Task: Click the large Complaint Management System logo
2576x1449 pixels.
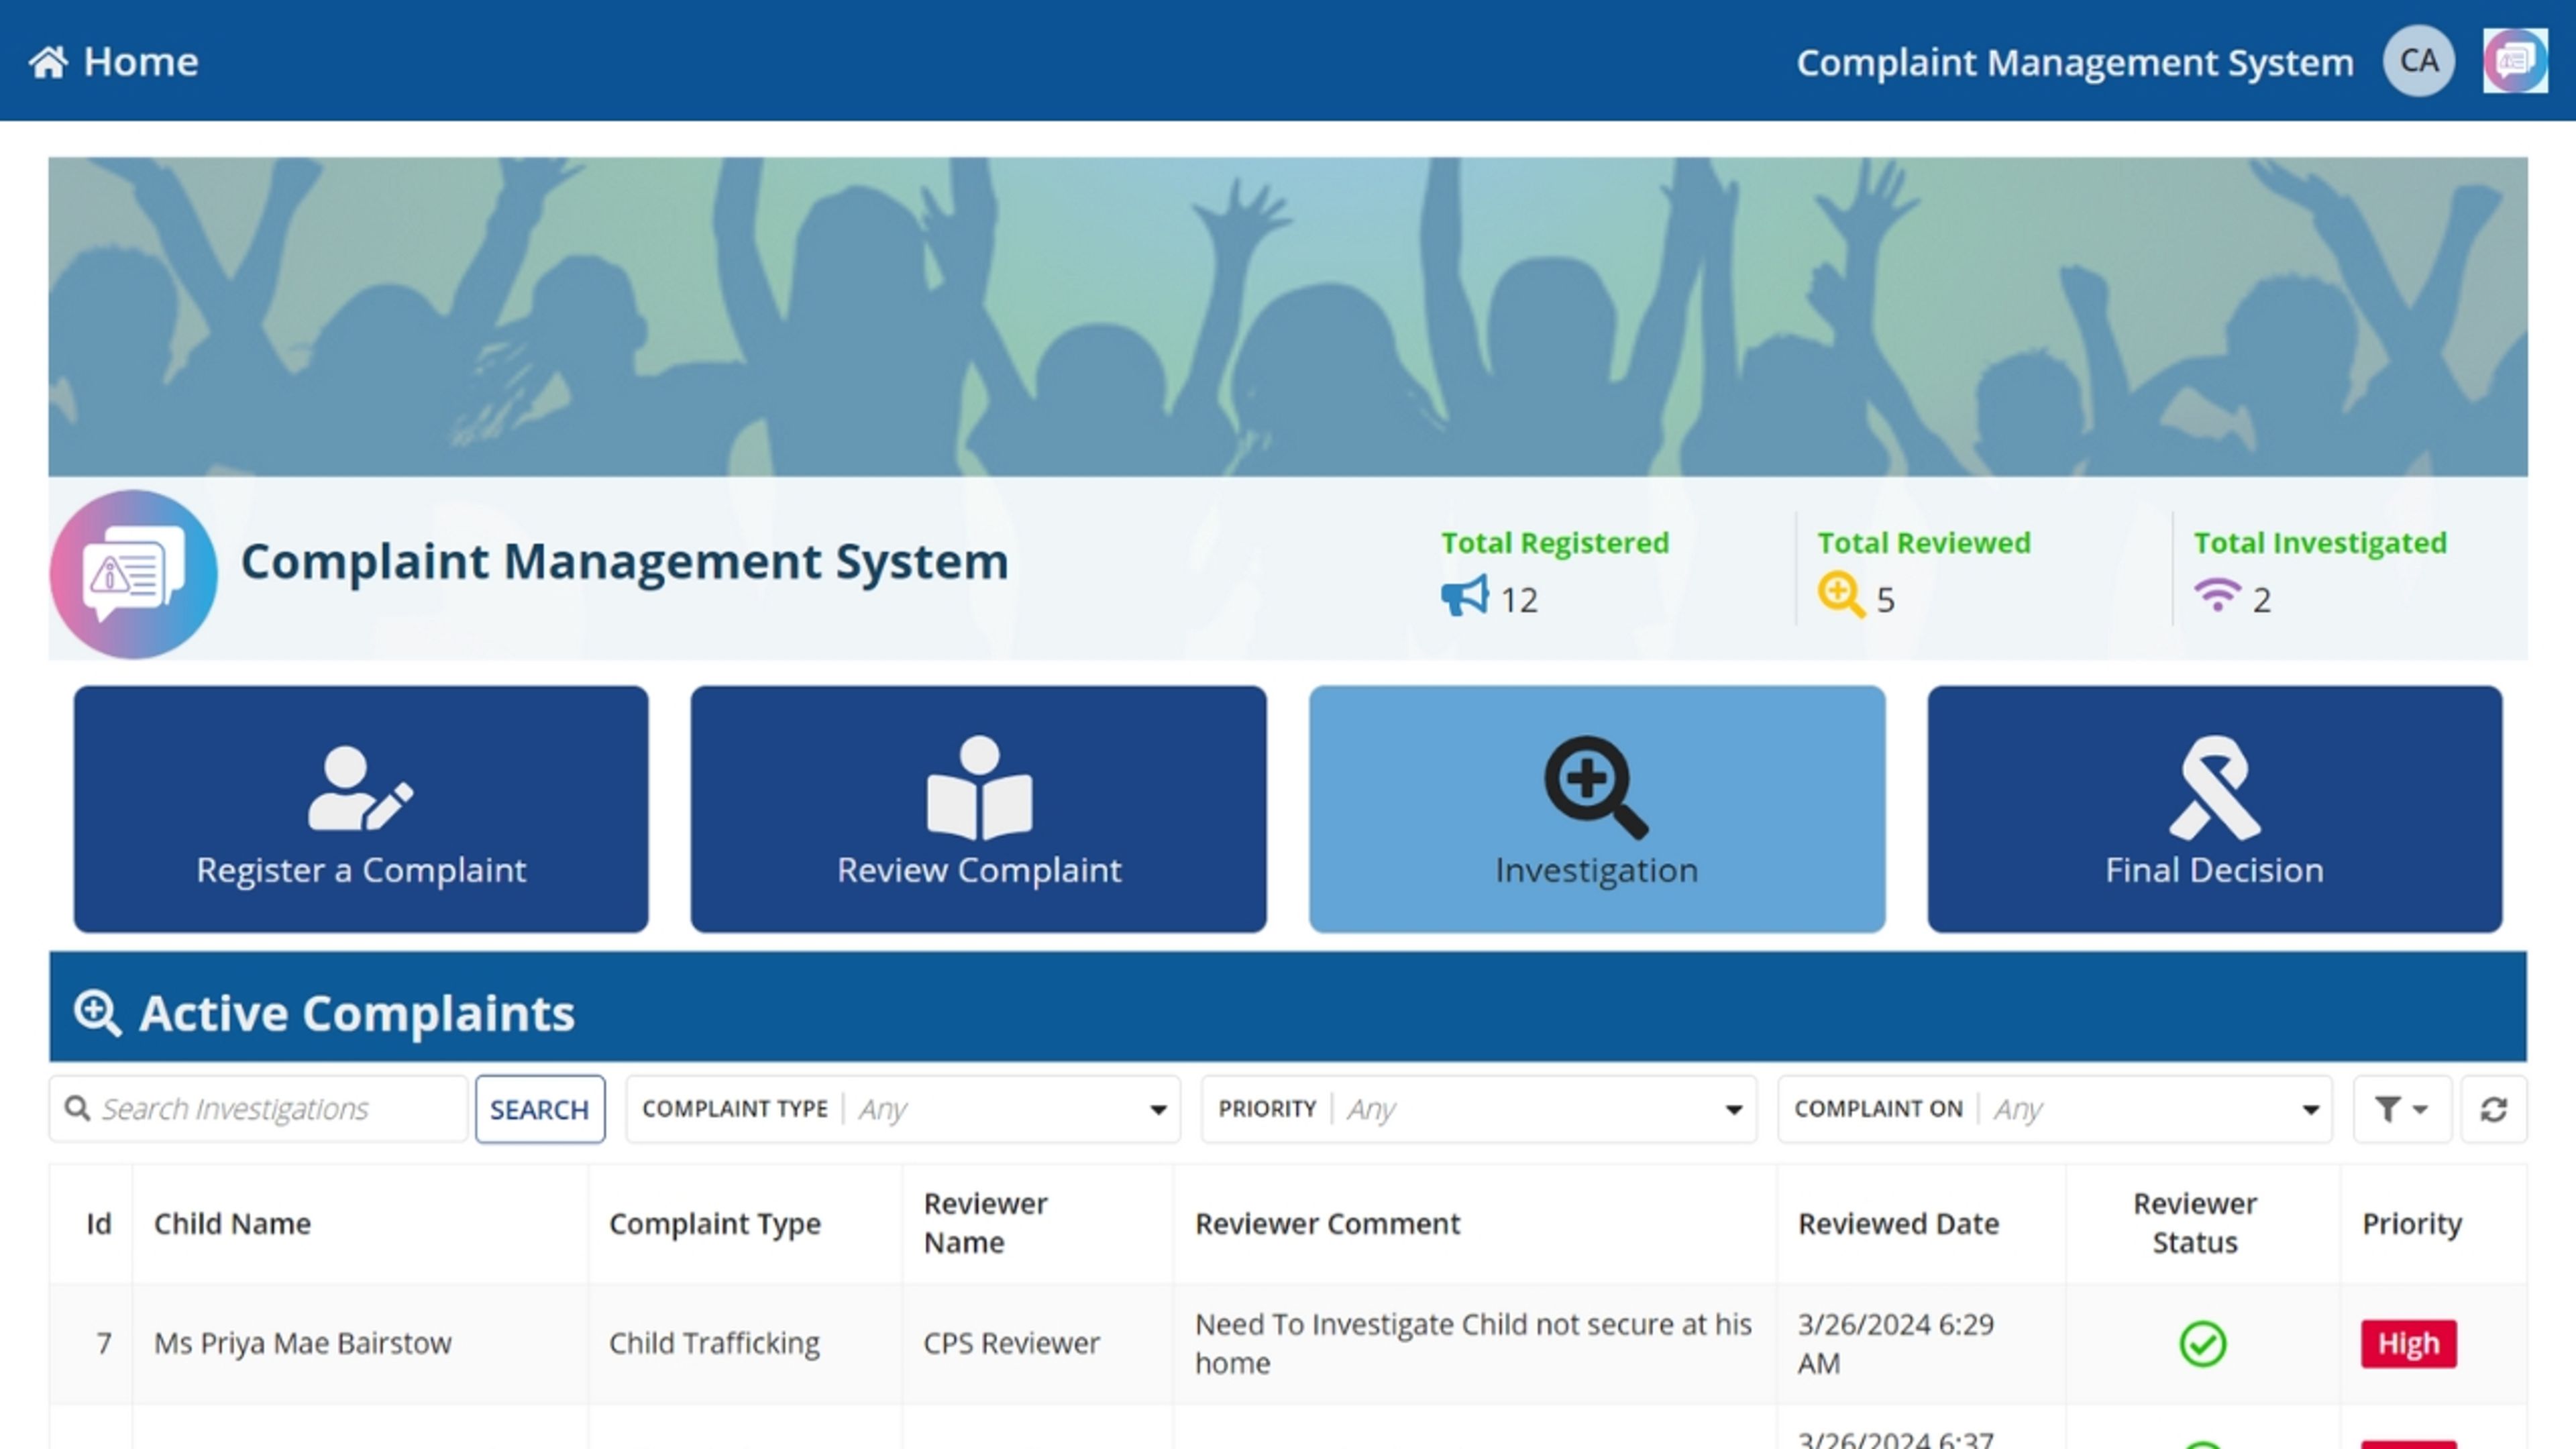Action: 133,574
